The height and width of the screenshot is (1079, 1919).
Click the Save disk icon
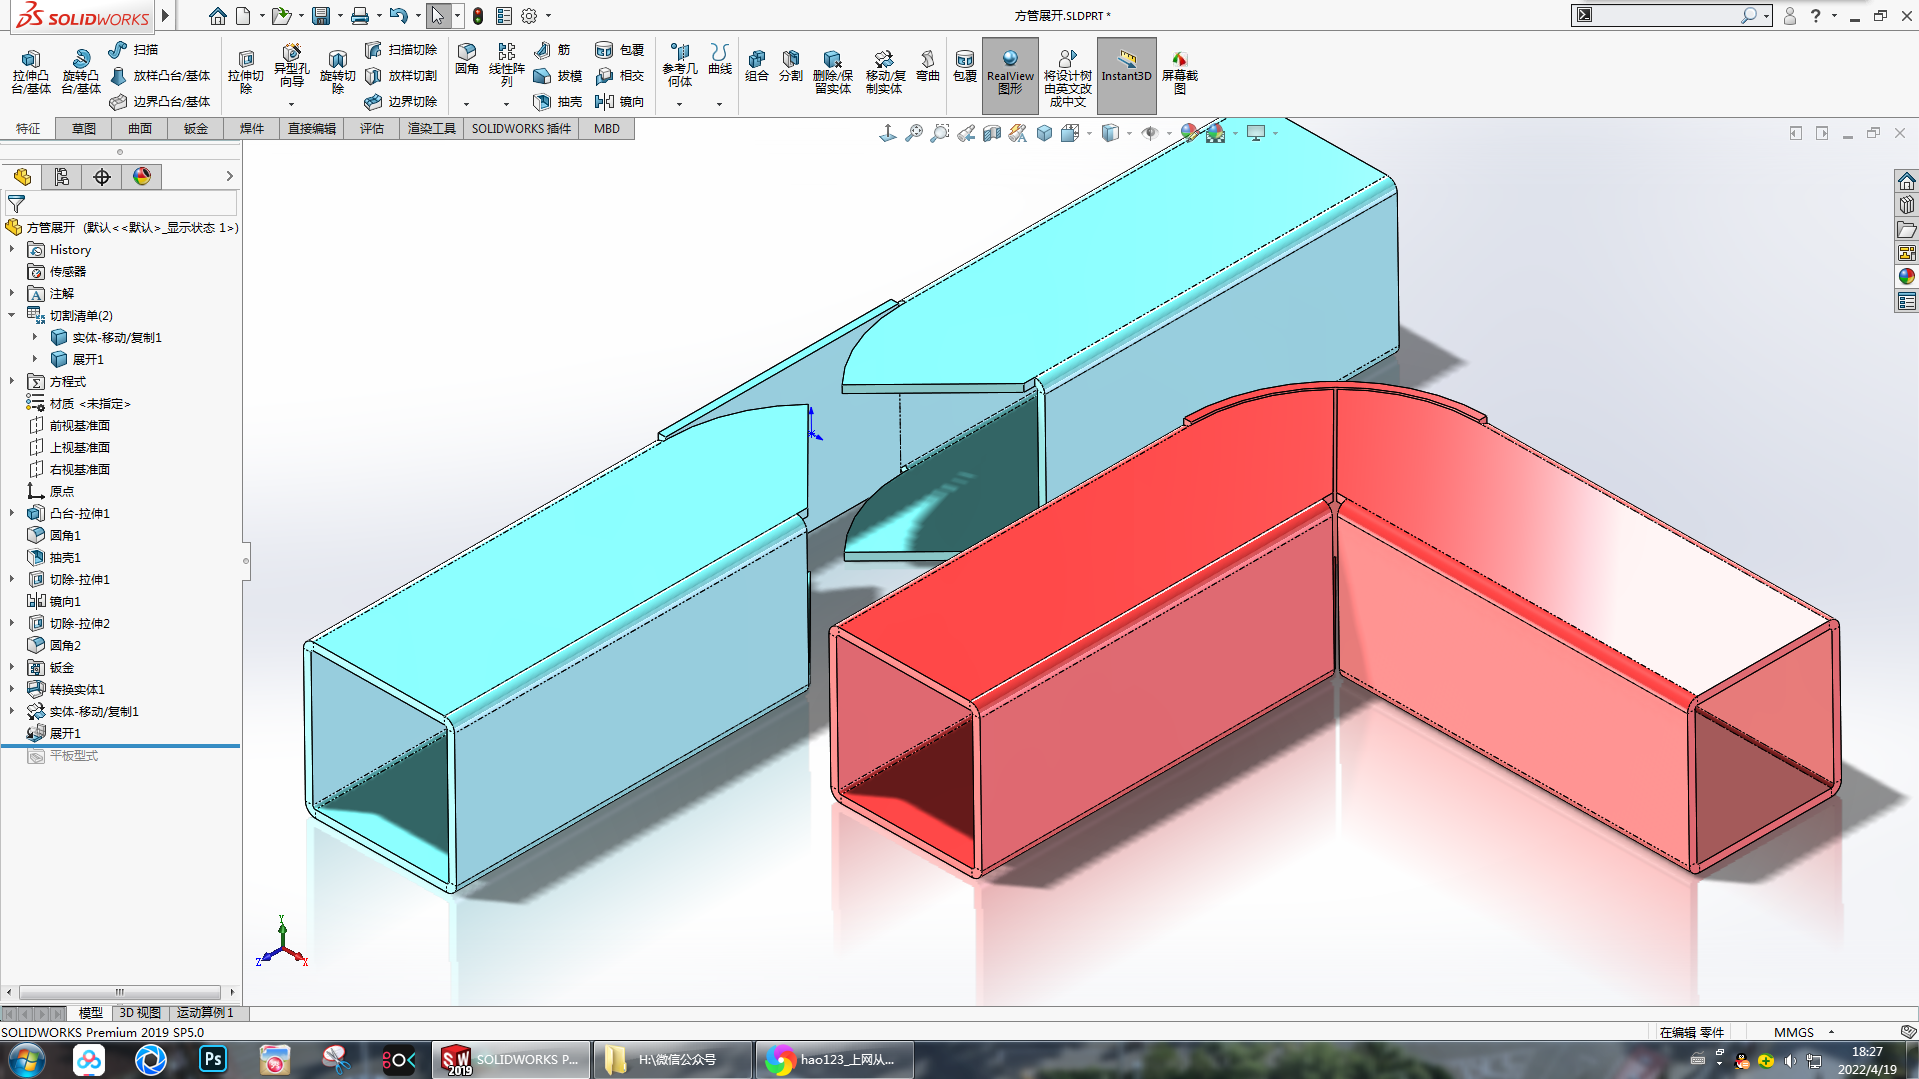320,16
